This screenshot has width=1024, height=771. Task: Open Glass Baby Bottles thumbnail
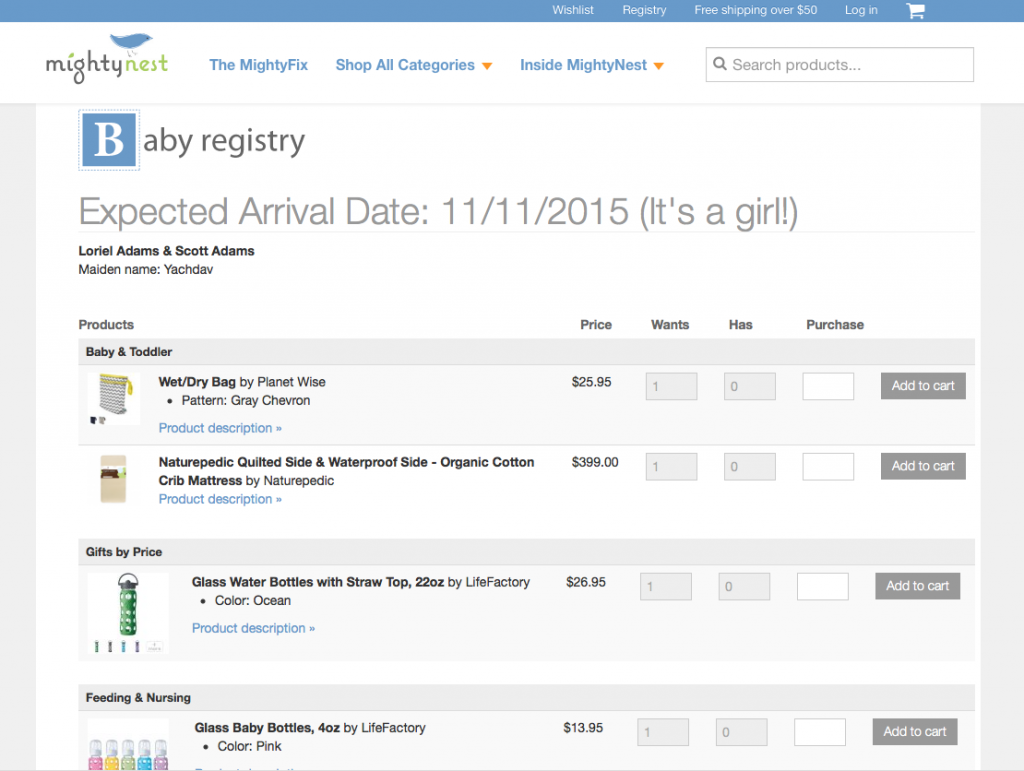coord(128,744)
